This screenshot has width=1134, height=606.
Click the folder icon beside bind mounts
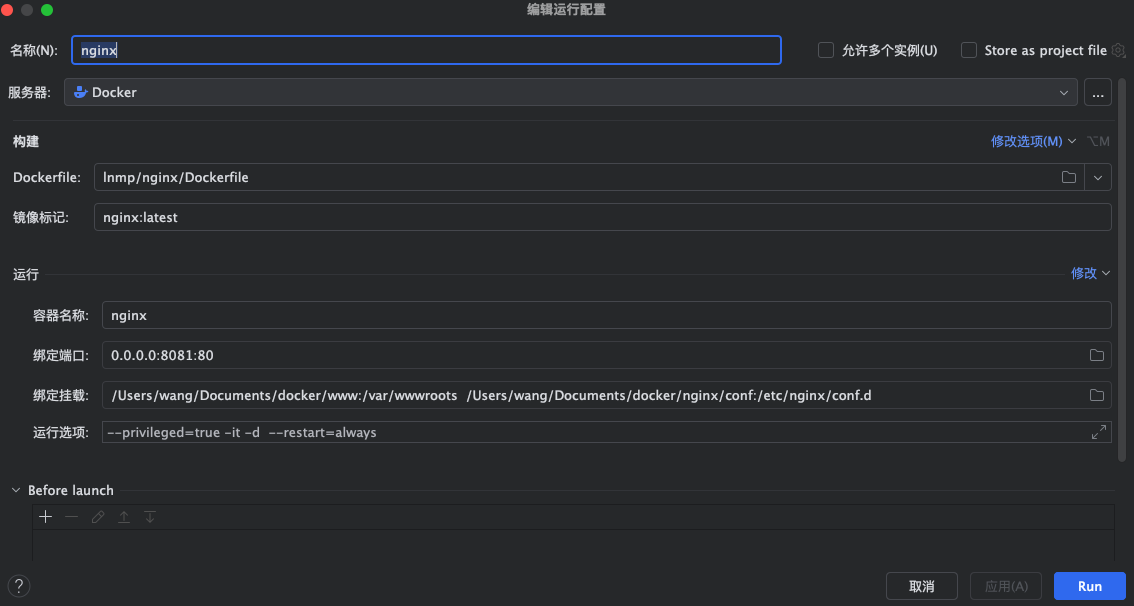1096,394
